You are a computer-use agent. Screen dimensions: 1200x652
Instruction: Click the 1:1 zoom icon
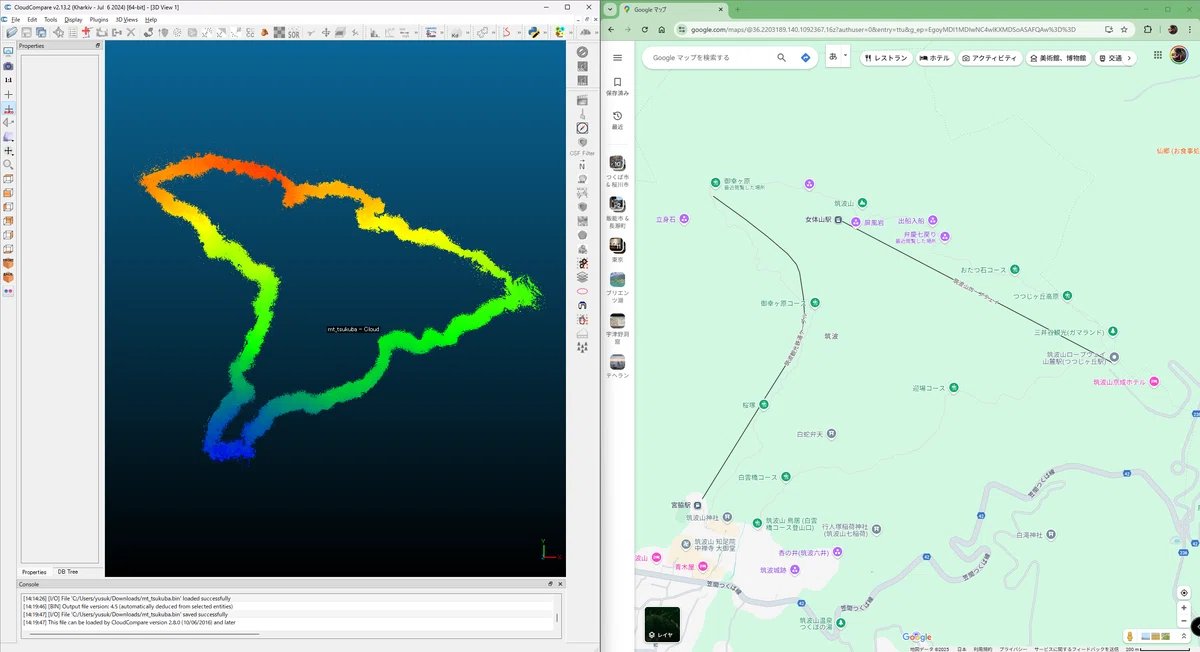(9, 80)
